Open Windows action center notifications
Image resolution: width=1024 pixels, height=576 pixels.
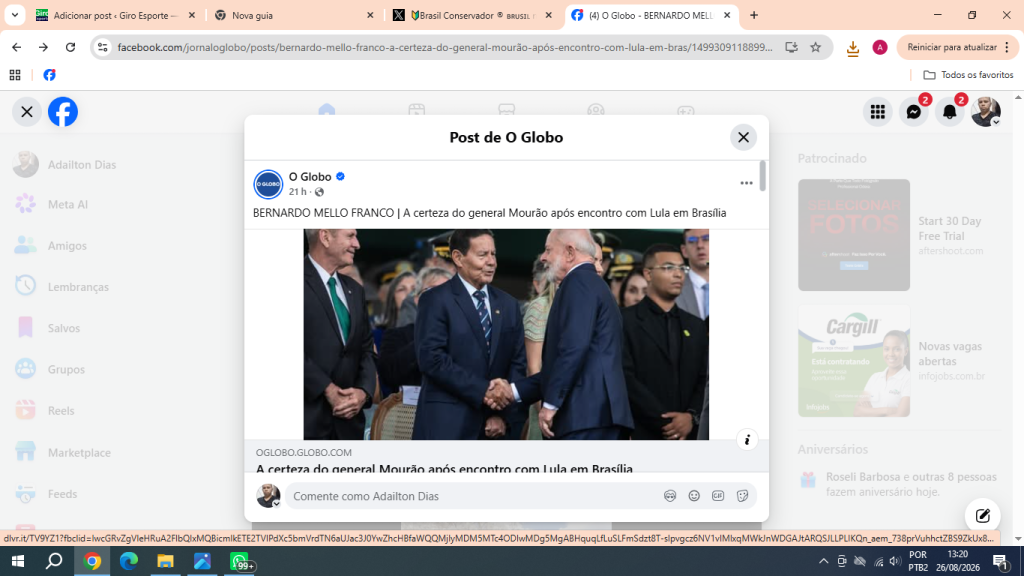click(x=1000, y=561)
